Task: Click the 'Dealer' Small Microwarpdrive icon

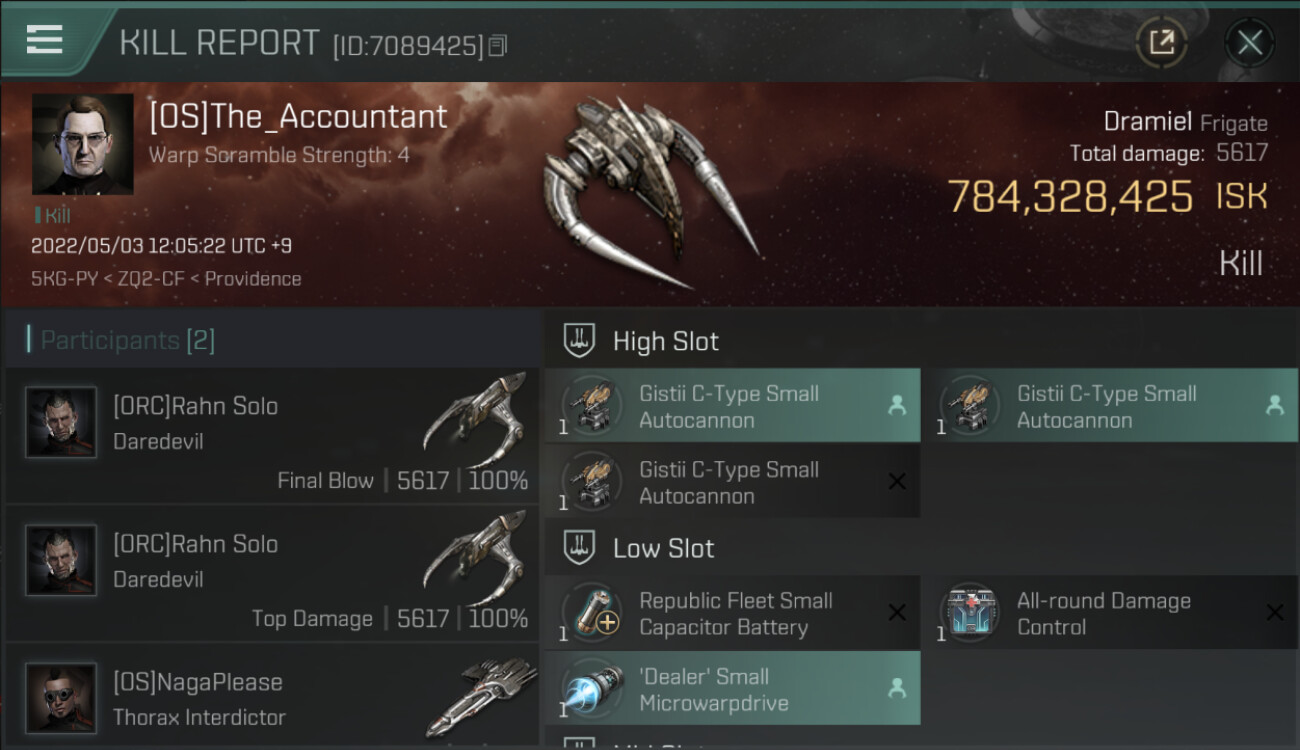Action: click(593, 689)
